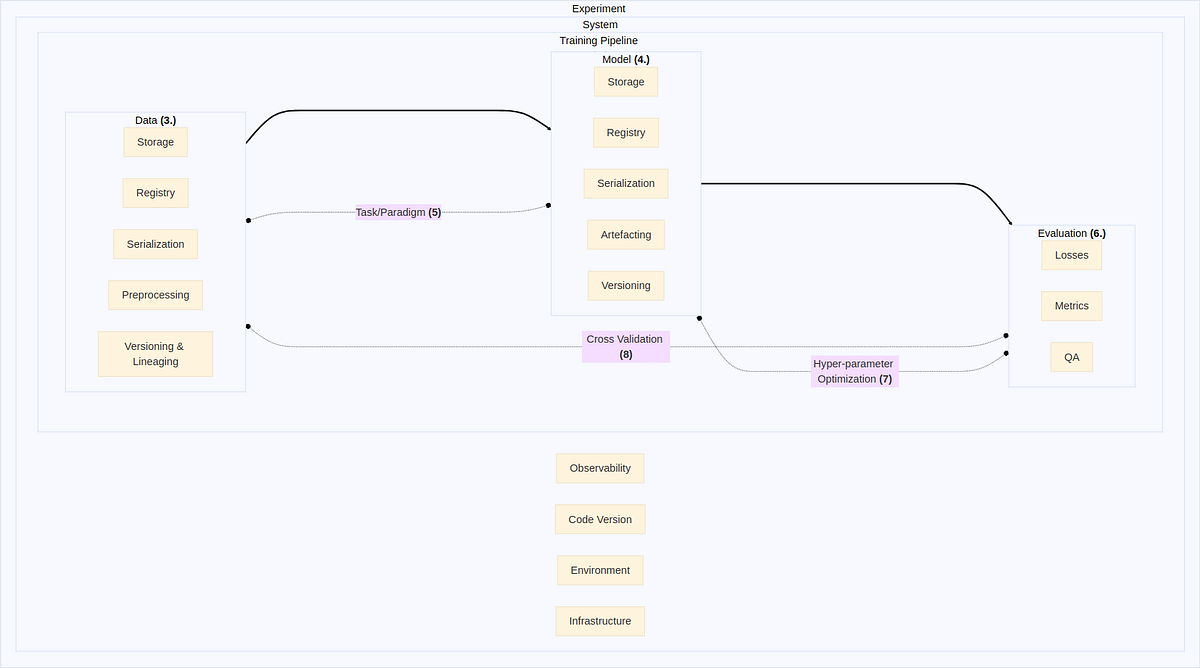1200x668 pixels.
Task: Select the Versioning node under Model
Action: (x=625, y=285)
